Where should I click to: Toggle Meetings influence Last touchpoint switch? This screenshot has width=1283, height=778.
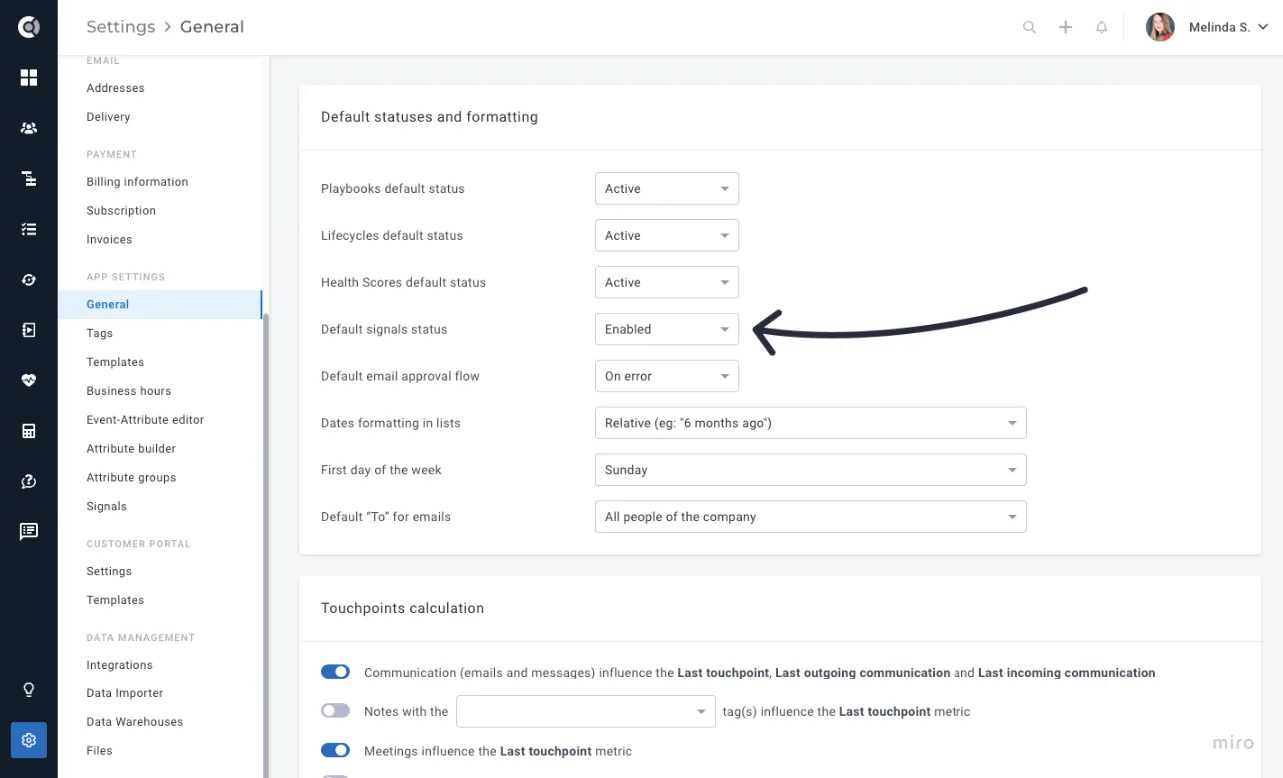pos(335,750)
